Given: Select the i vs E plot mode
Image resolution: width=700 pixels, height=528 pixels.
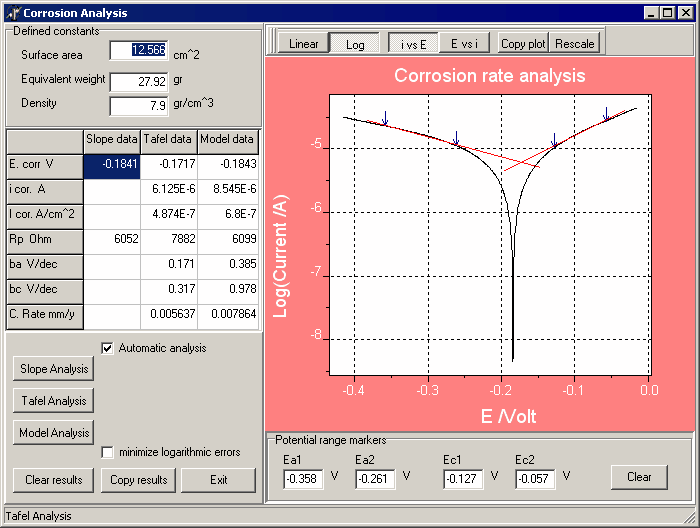Looking at the screenshot, I should 413,44.
